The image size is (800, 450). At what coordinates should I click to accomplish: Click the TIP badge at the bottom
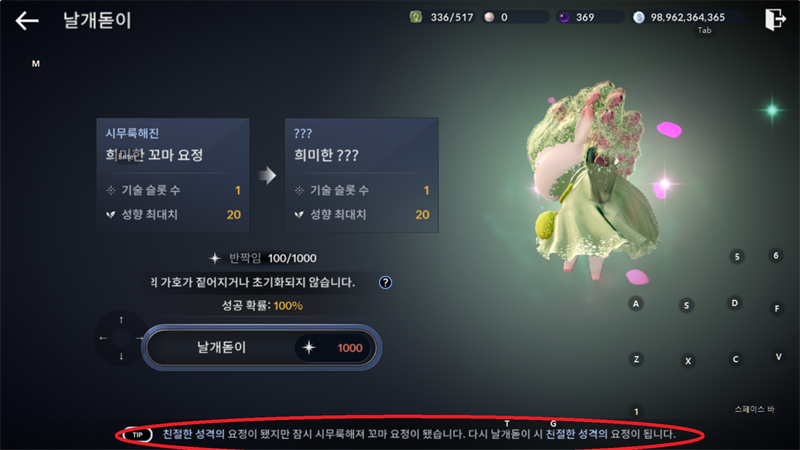pos(138,435)
